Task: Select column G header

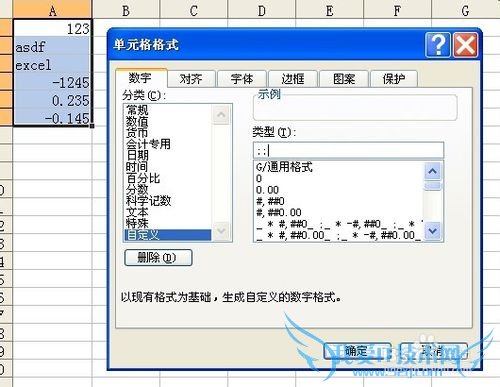Action: 466,10
